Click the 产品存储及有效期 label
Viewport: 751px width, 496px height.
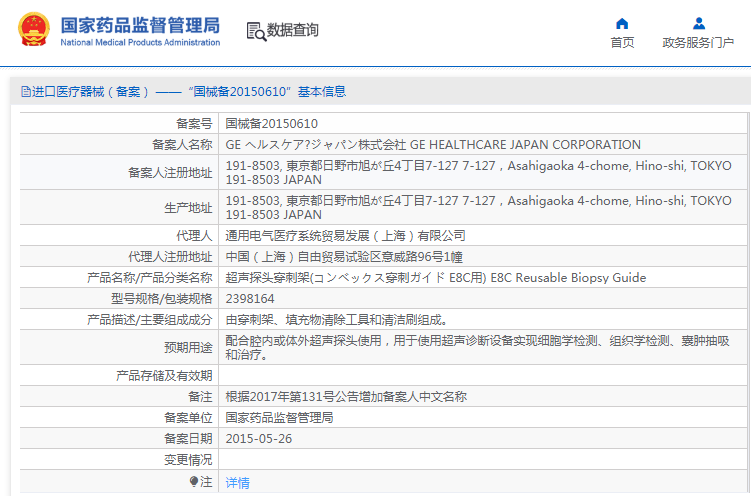[x=164, y=375]
